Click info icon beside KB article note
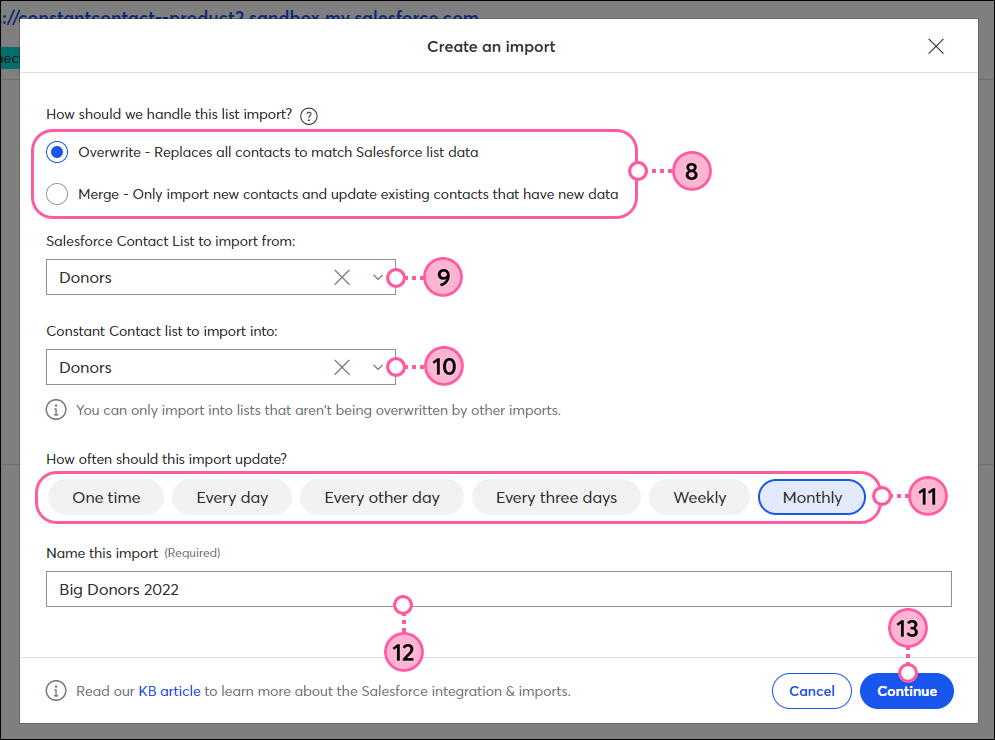The height and width of the screenshot is (740, 995). pyautogui.click(x=56, y=690)
